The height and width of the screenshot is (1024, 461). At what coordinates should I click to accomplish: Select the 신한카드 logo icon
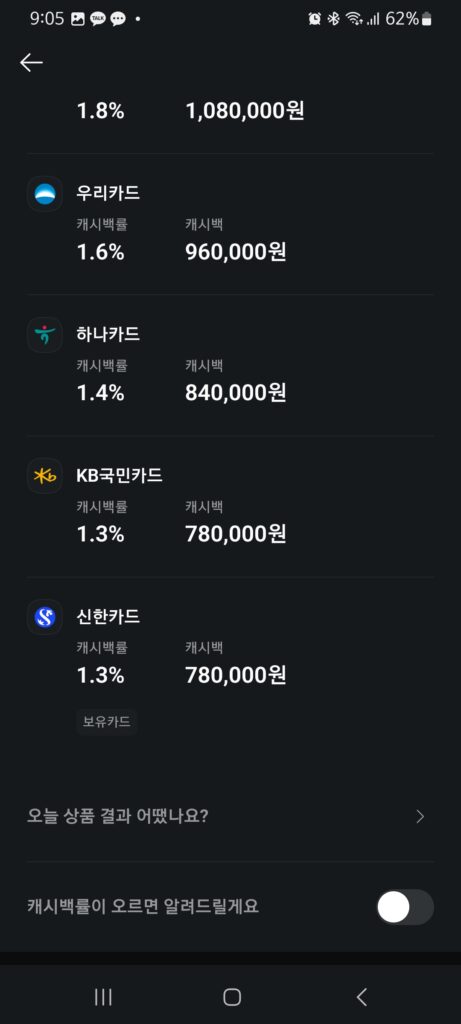(45, 617)
